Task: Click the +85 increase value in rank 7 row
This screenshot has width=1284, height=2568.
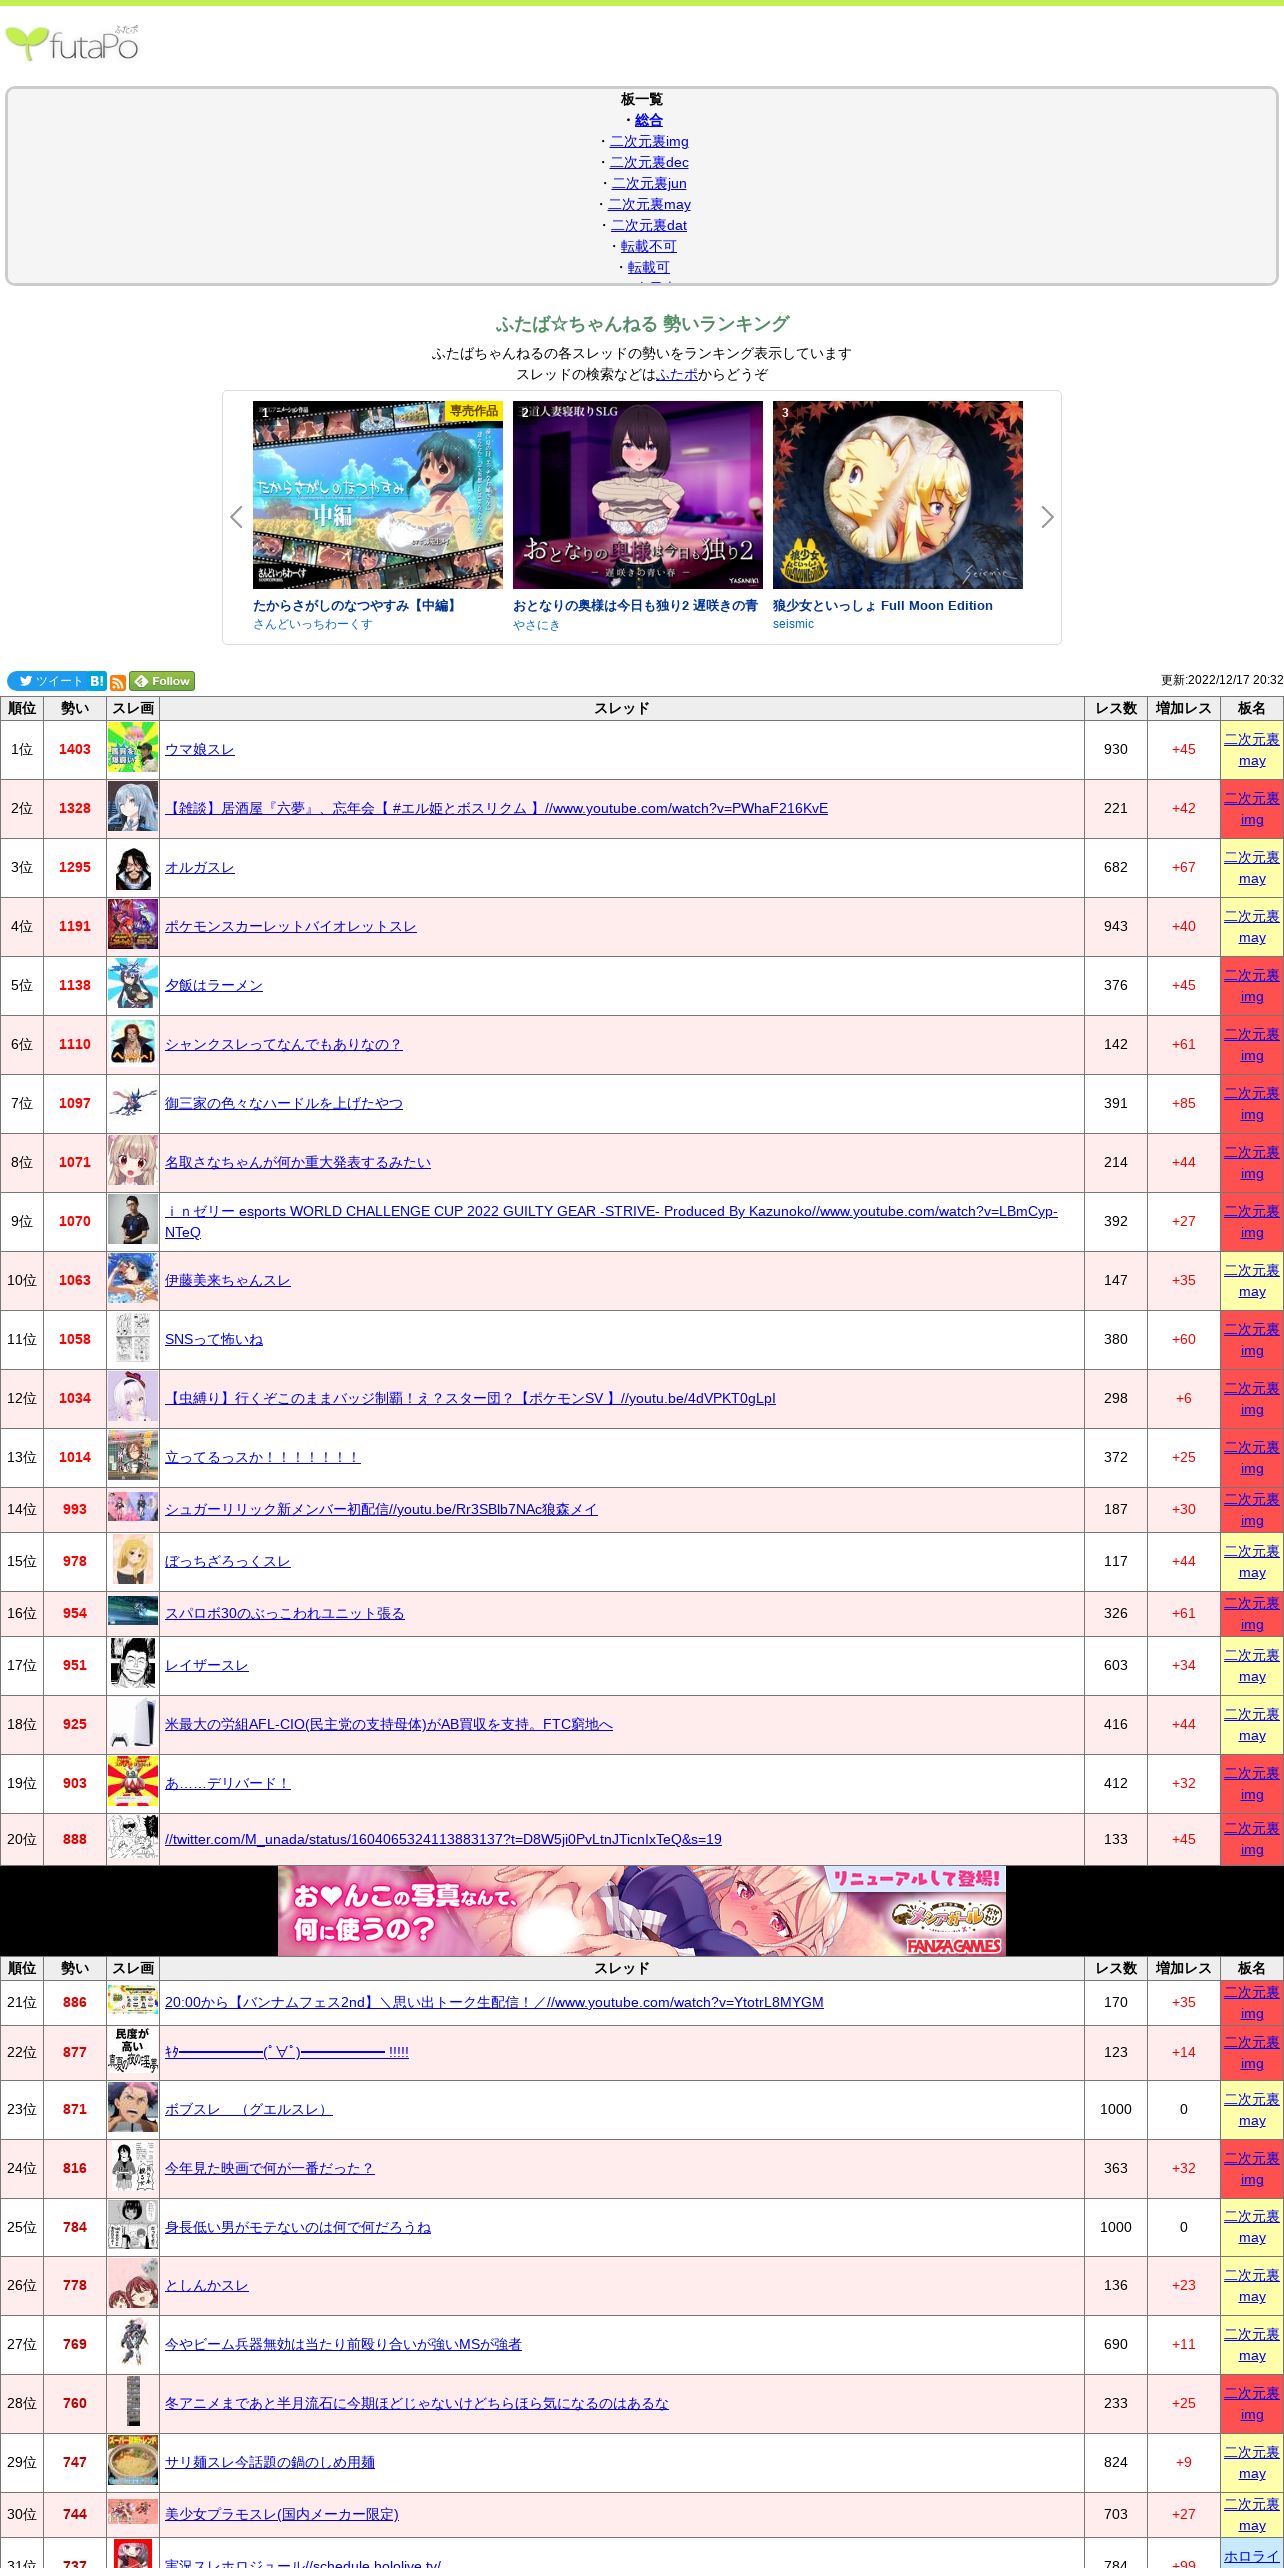Action: click(1184, 1103)
